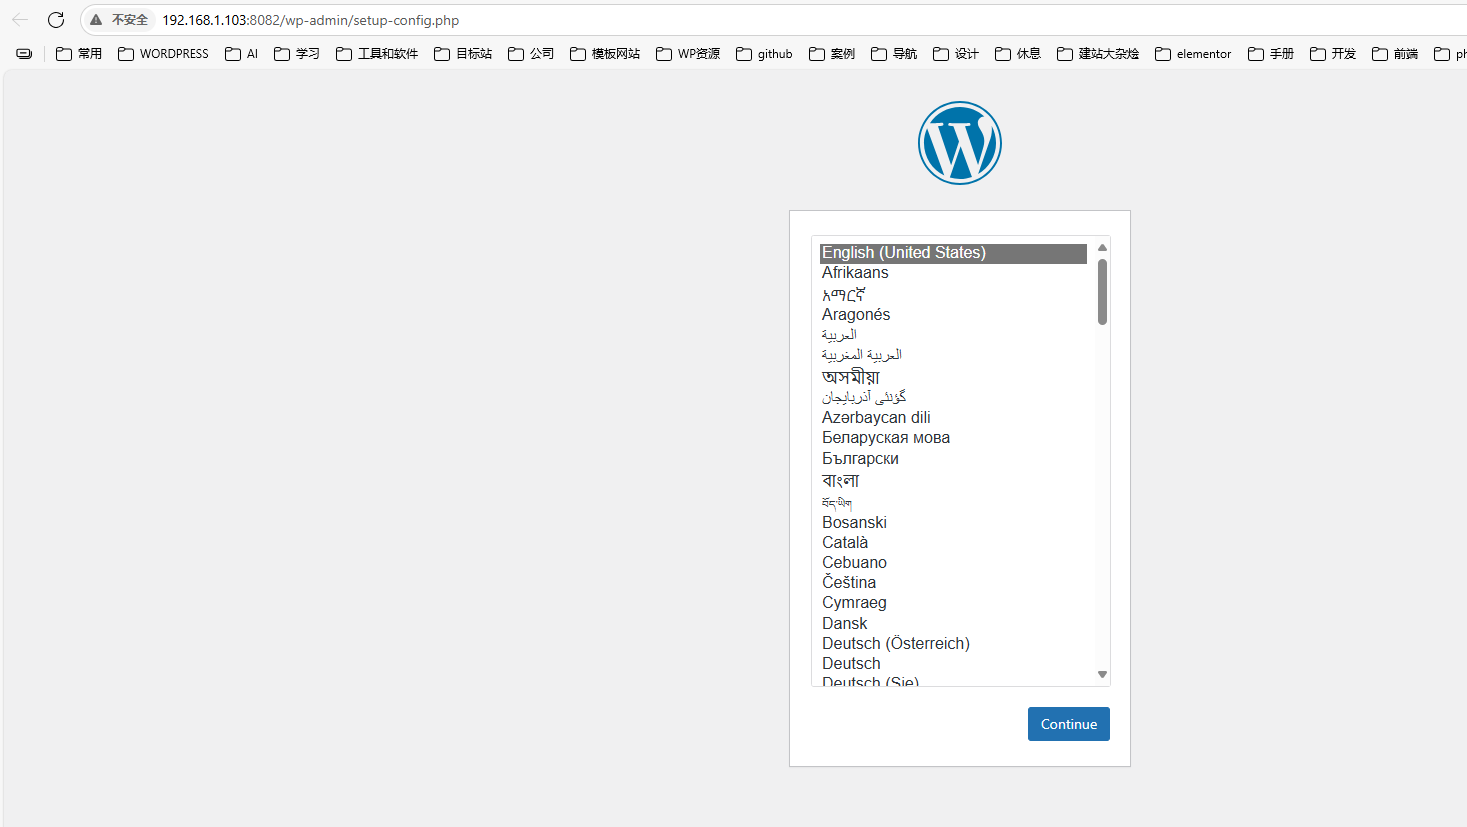Screen dimensions: 1467x827
Task: Click the leftmost bookmarks bar icon
Action: (x=24, y=54)
